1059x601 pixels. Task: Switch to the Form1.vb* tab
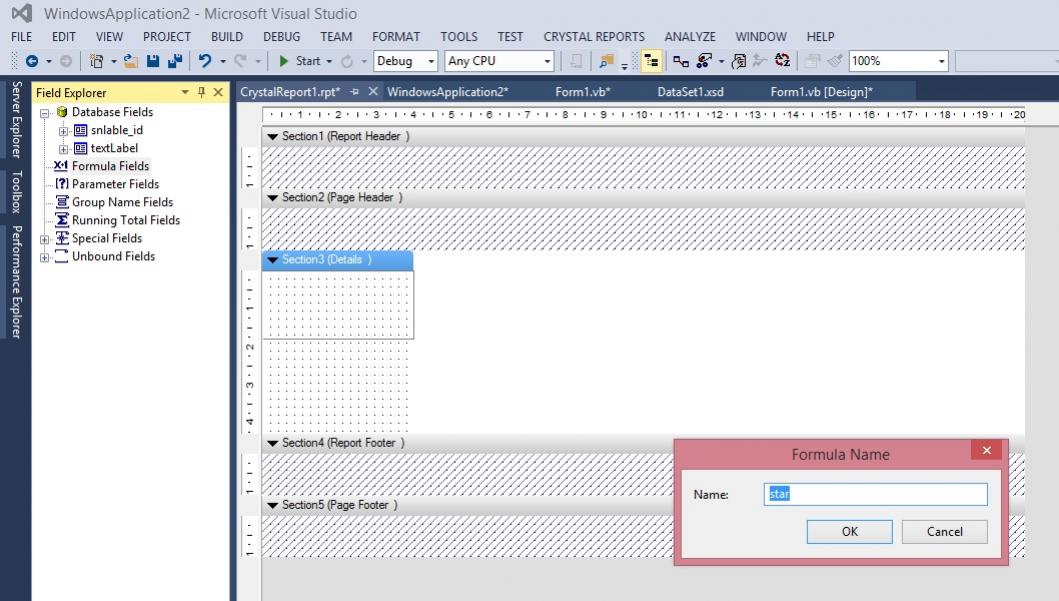[x=583, y=92]
